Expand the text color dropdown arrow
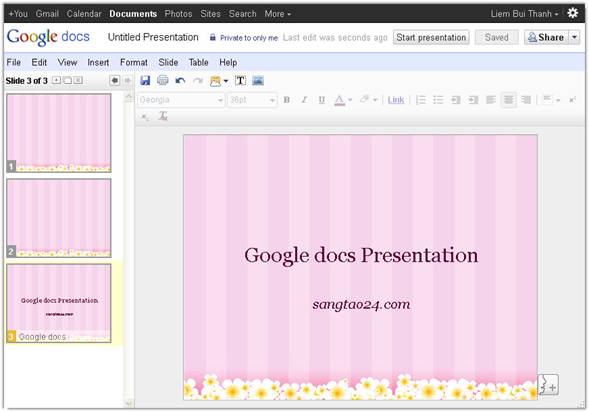This screenshot has width=589, height=412. click(350, 100)
